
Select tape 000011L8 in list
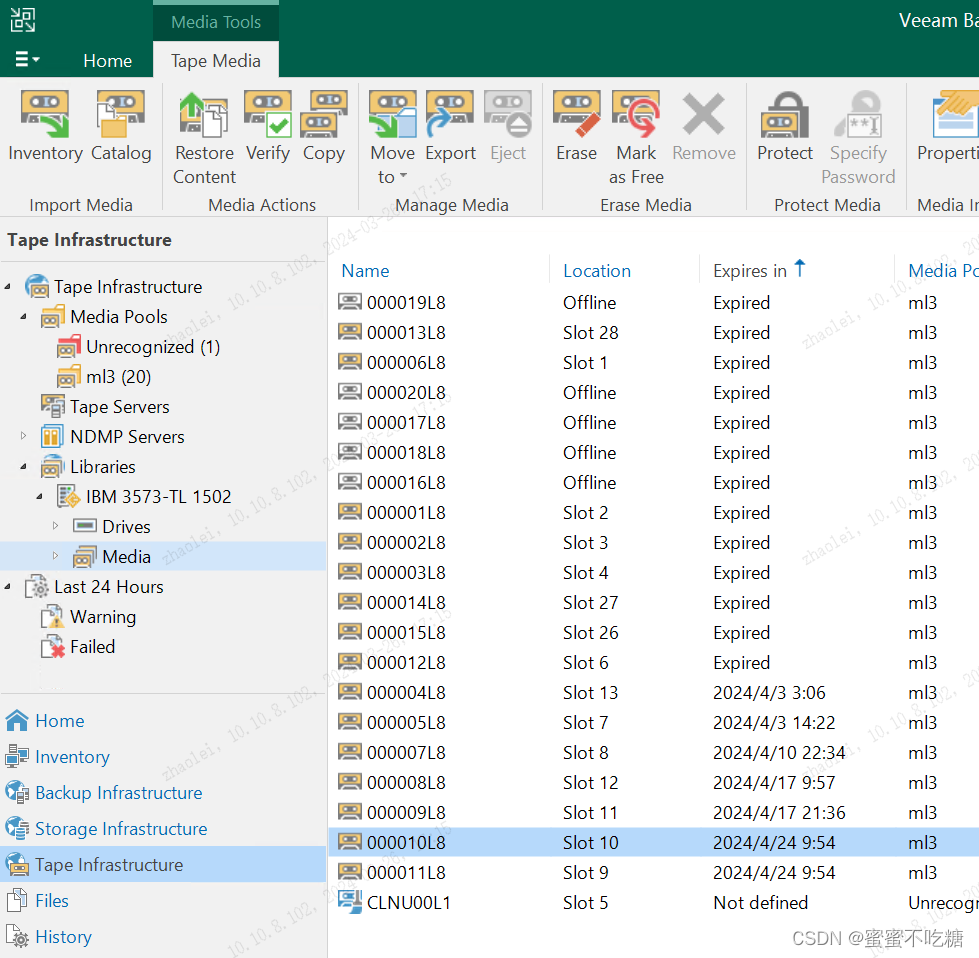(x=406, y=872)
